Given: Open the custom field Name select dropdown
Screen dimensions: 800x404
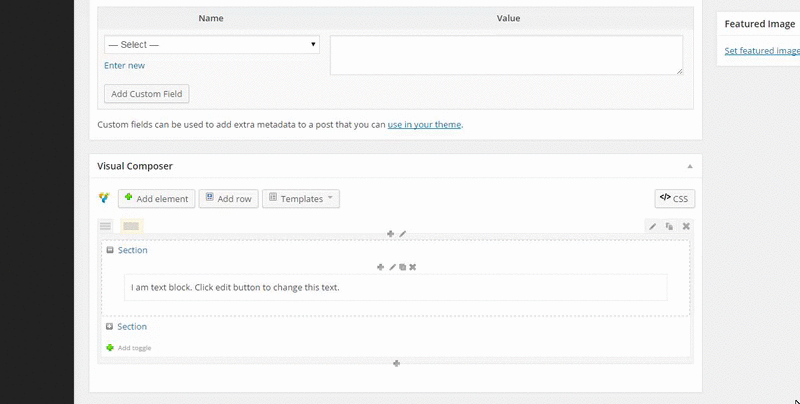Looking at the screenshot, I should 211,45.
